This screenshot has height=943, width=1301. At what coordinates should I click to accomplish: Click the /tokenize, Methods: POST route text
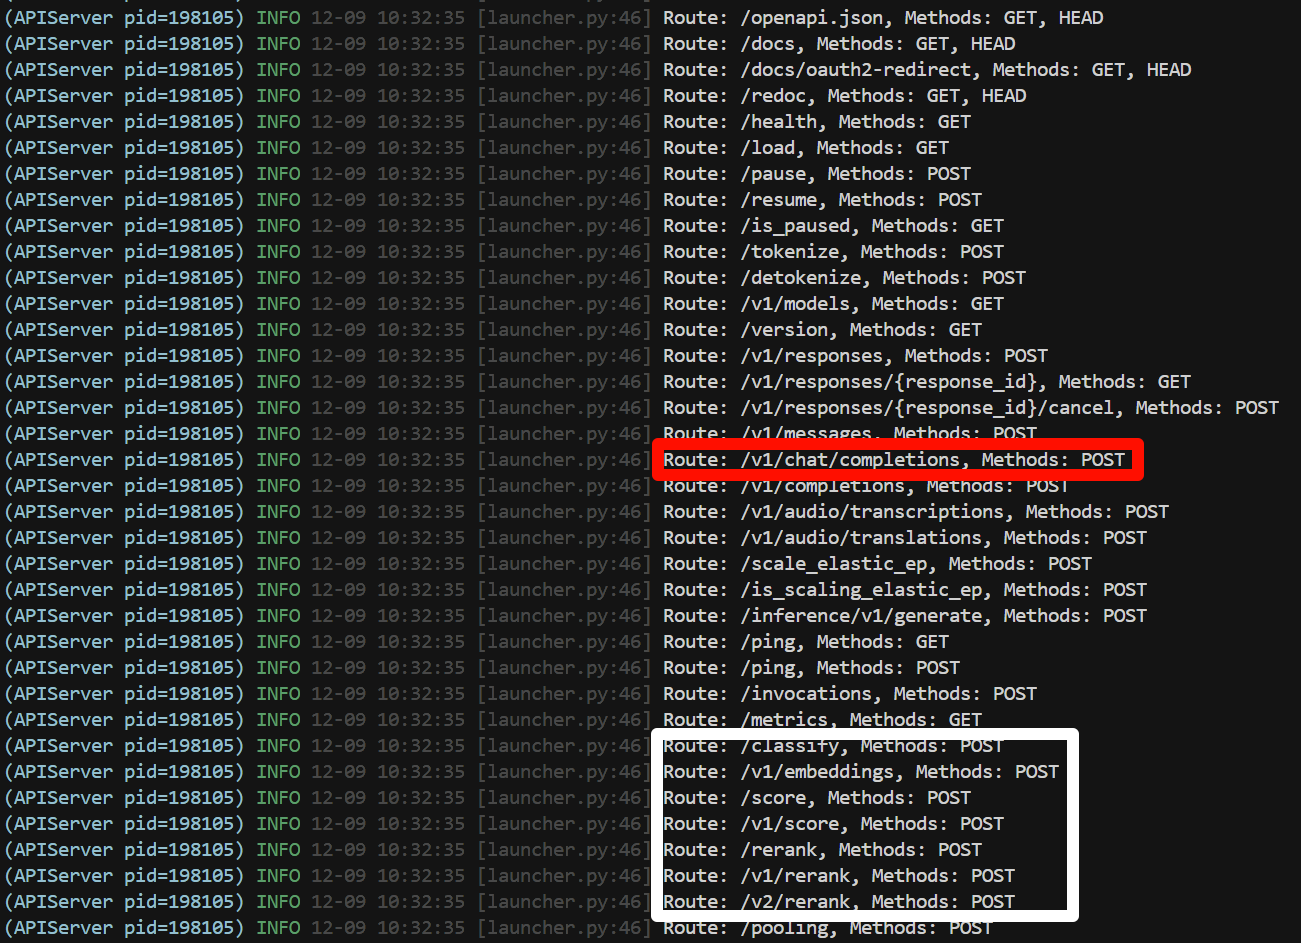point(833,252)
